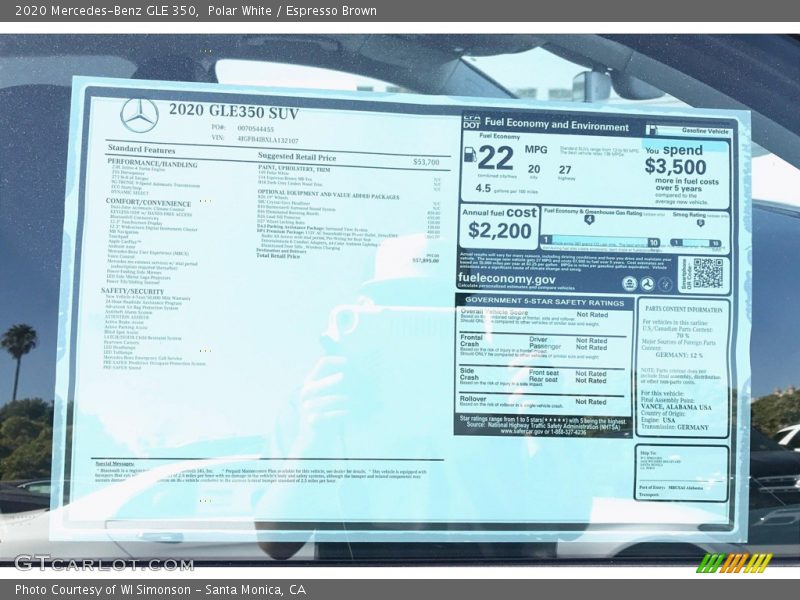Click the 'PARTS CONTENT INFORMATION' heading
The height and width of the screenshot is (600, 800).
coord(684,309)
